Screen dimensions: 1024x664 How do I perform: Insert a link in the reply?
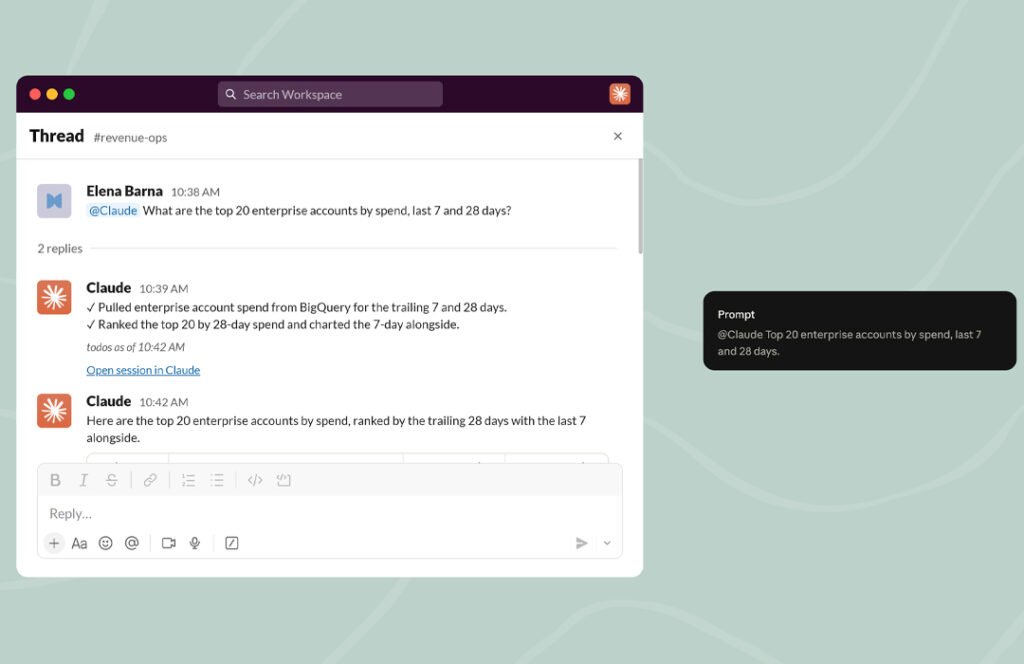150,481
